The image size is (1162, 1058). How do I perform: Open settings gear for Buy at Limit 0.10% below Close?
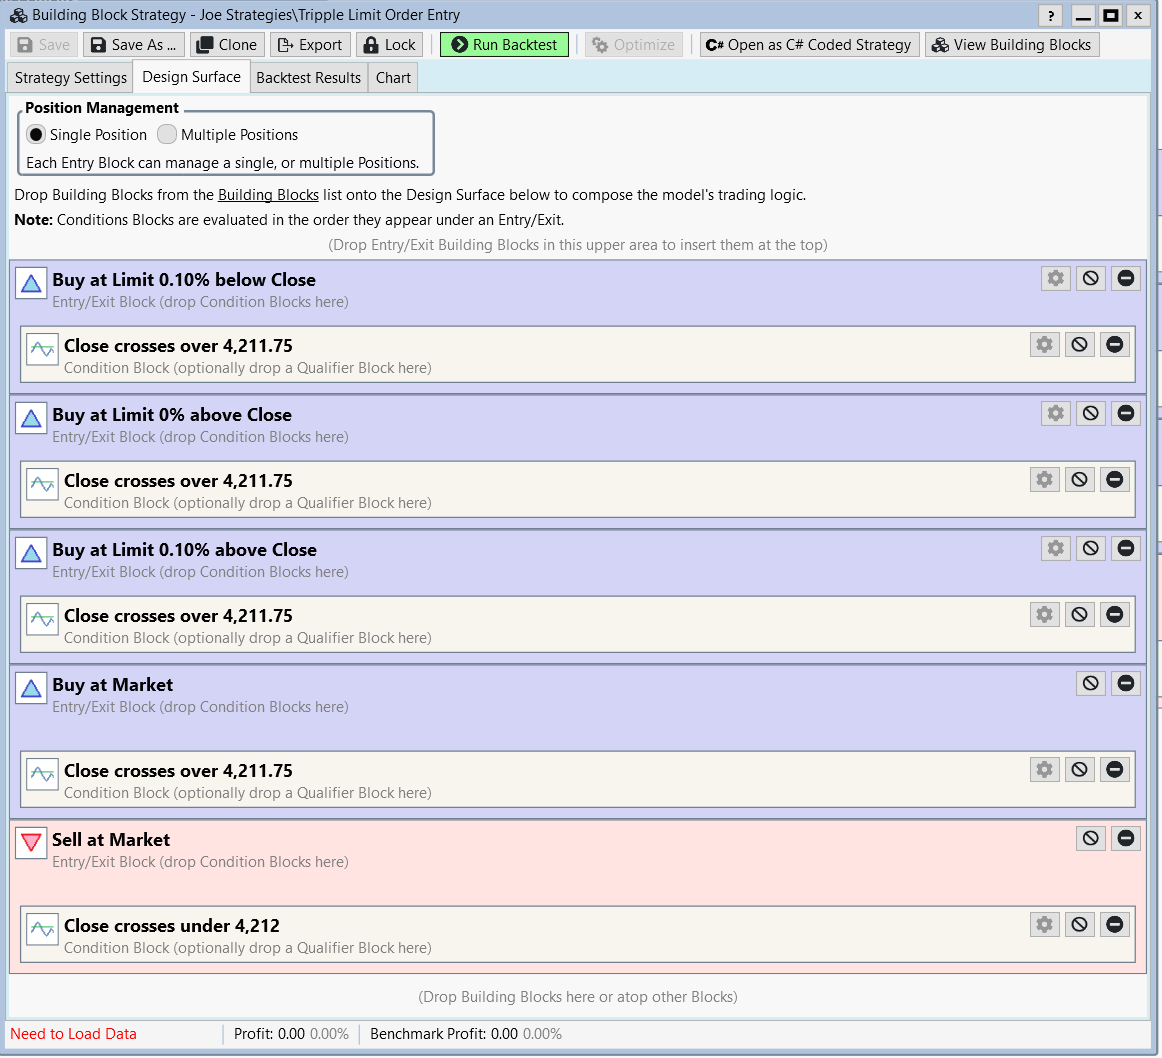click(1055, 278)
